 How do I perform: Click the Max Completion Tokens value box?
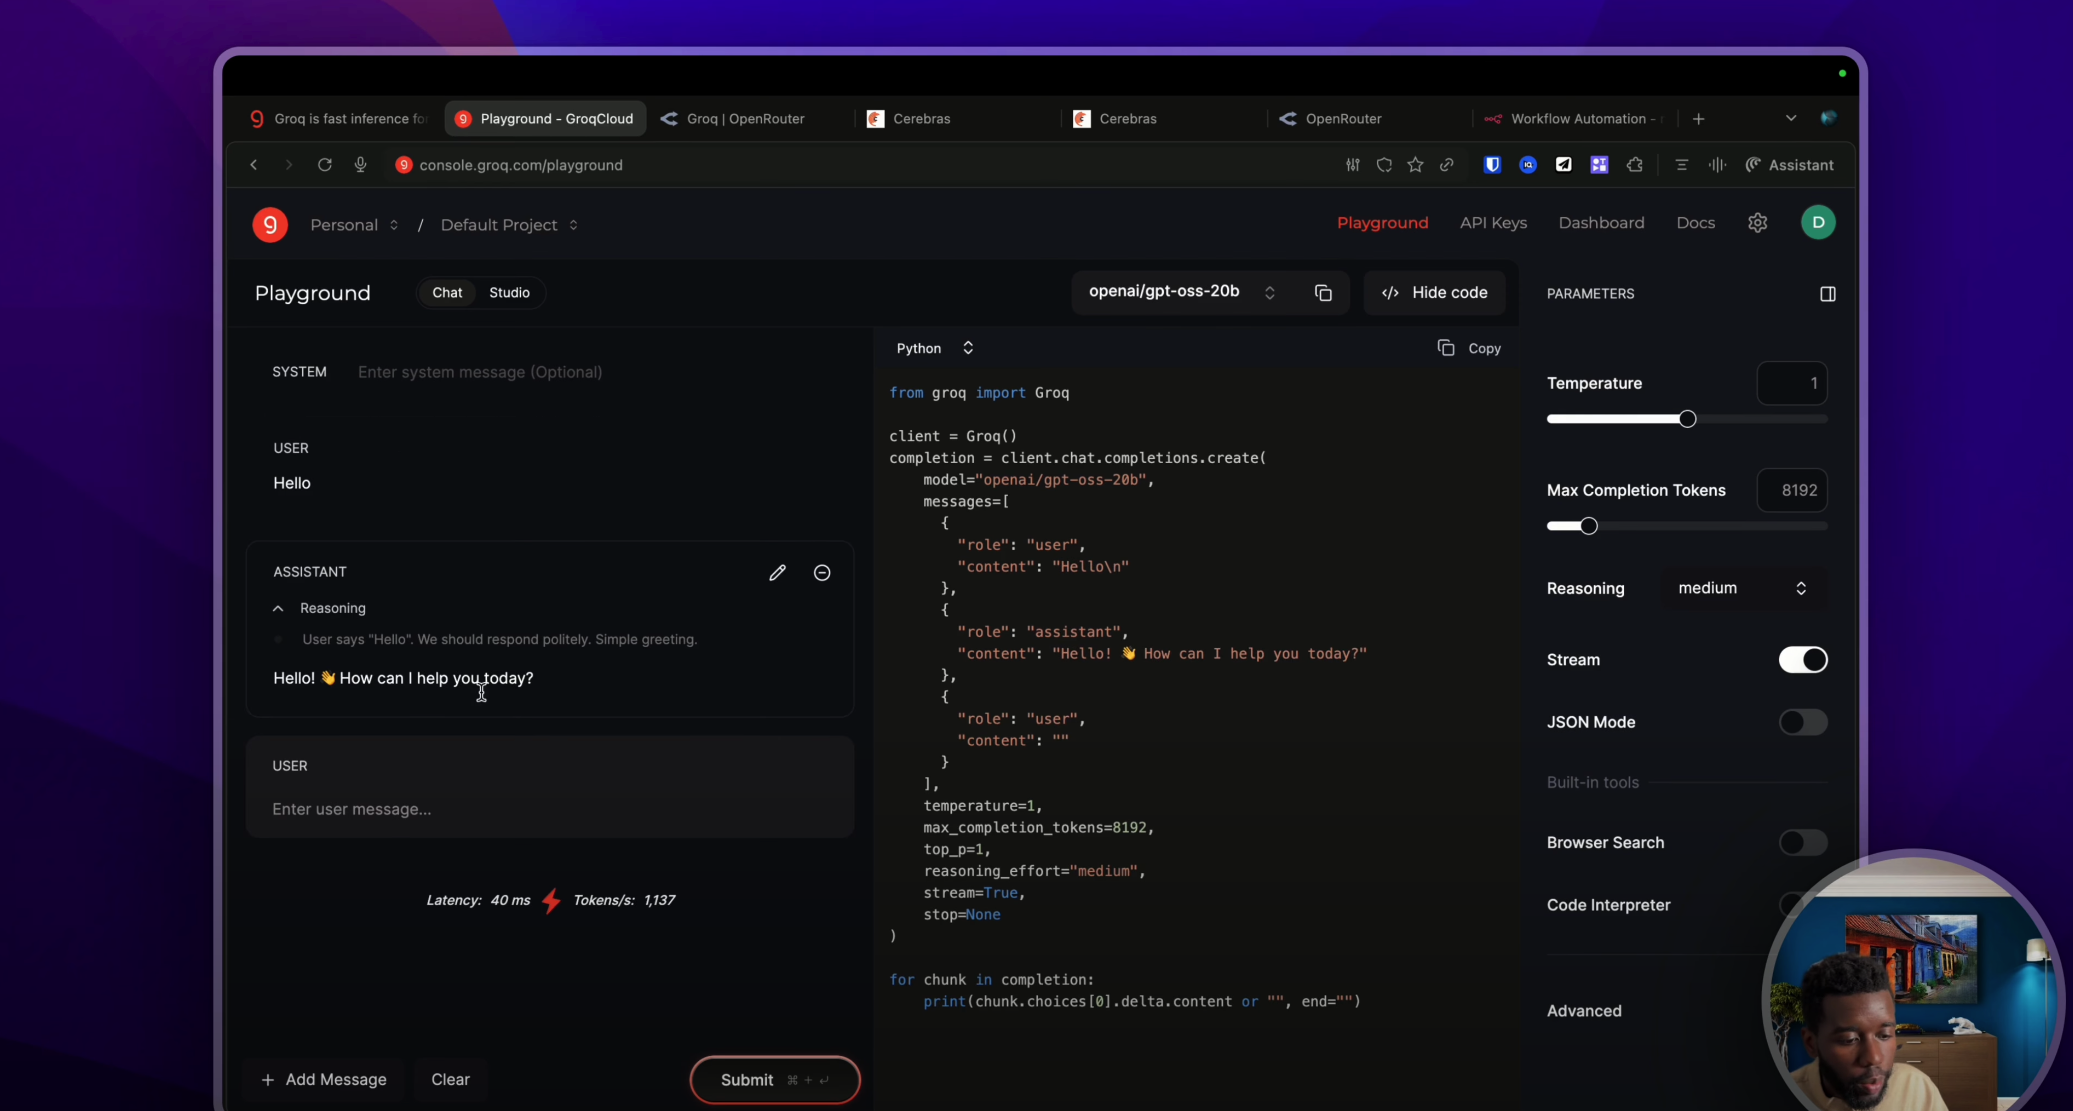(1791, 490)
